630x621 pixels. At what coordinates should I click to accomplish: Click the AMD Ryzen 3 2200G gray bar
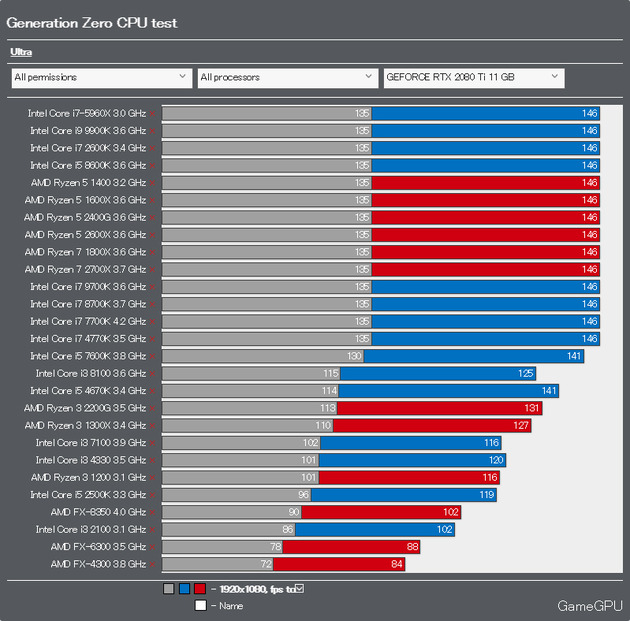(249, 408)
